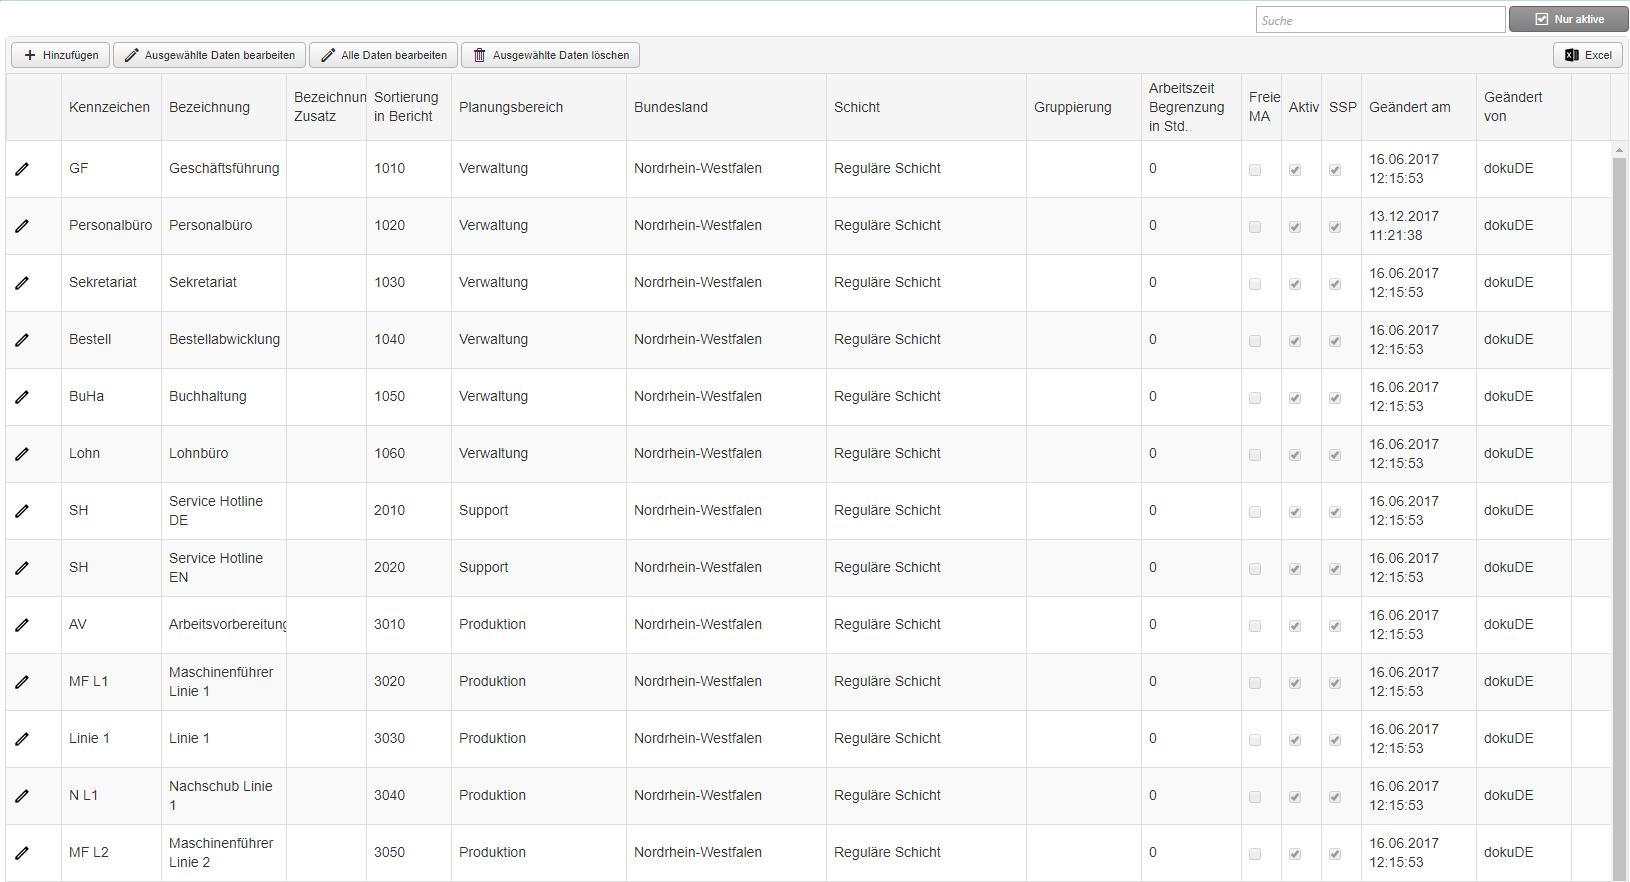Click pencil for Maschinenführer Linie 1 row
The width and height of the screenshot is (1630, 882).
(x=22, y=682)
